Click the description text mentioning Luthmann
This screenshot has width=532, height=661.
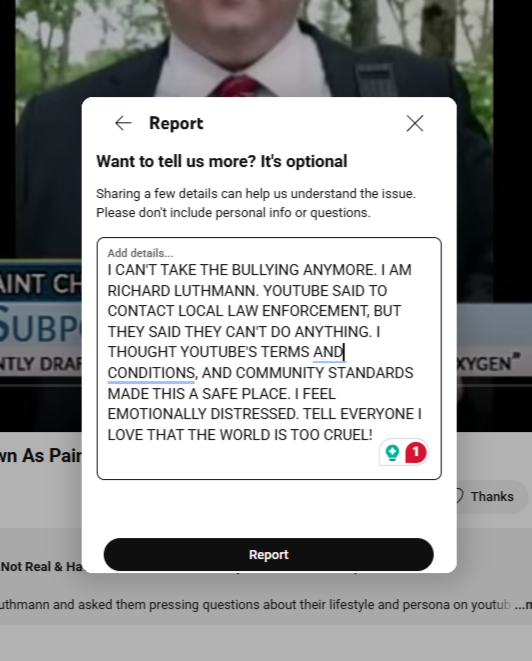[252, 605]
